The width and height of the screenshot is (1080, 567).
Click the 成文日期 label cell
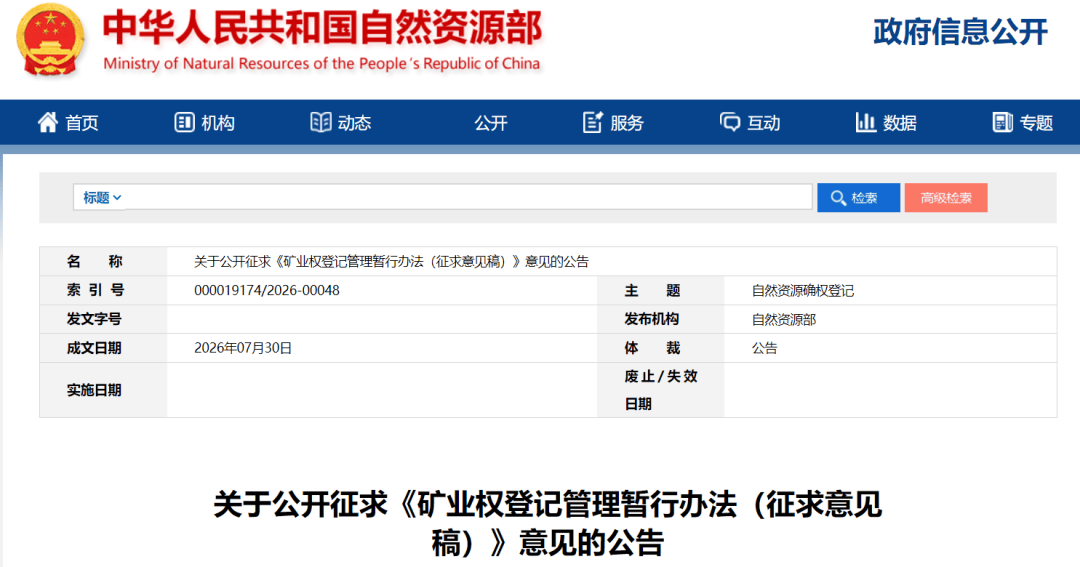(103, 348)
